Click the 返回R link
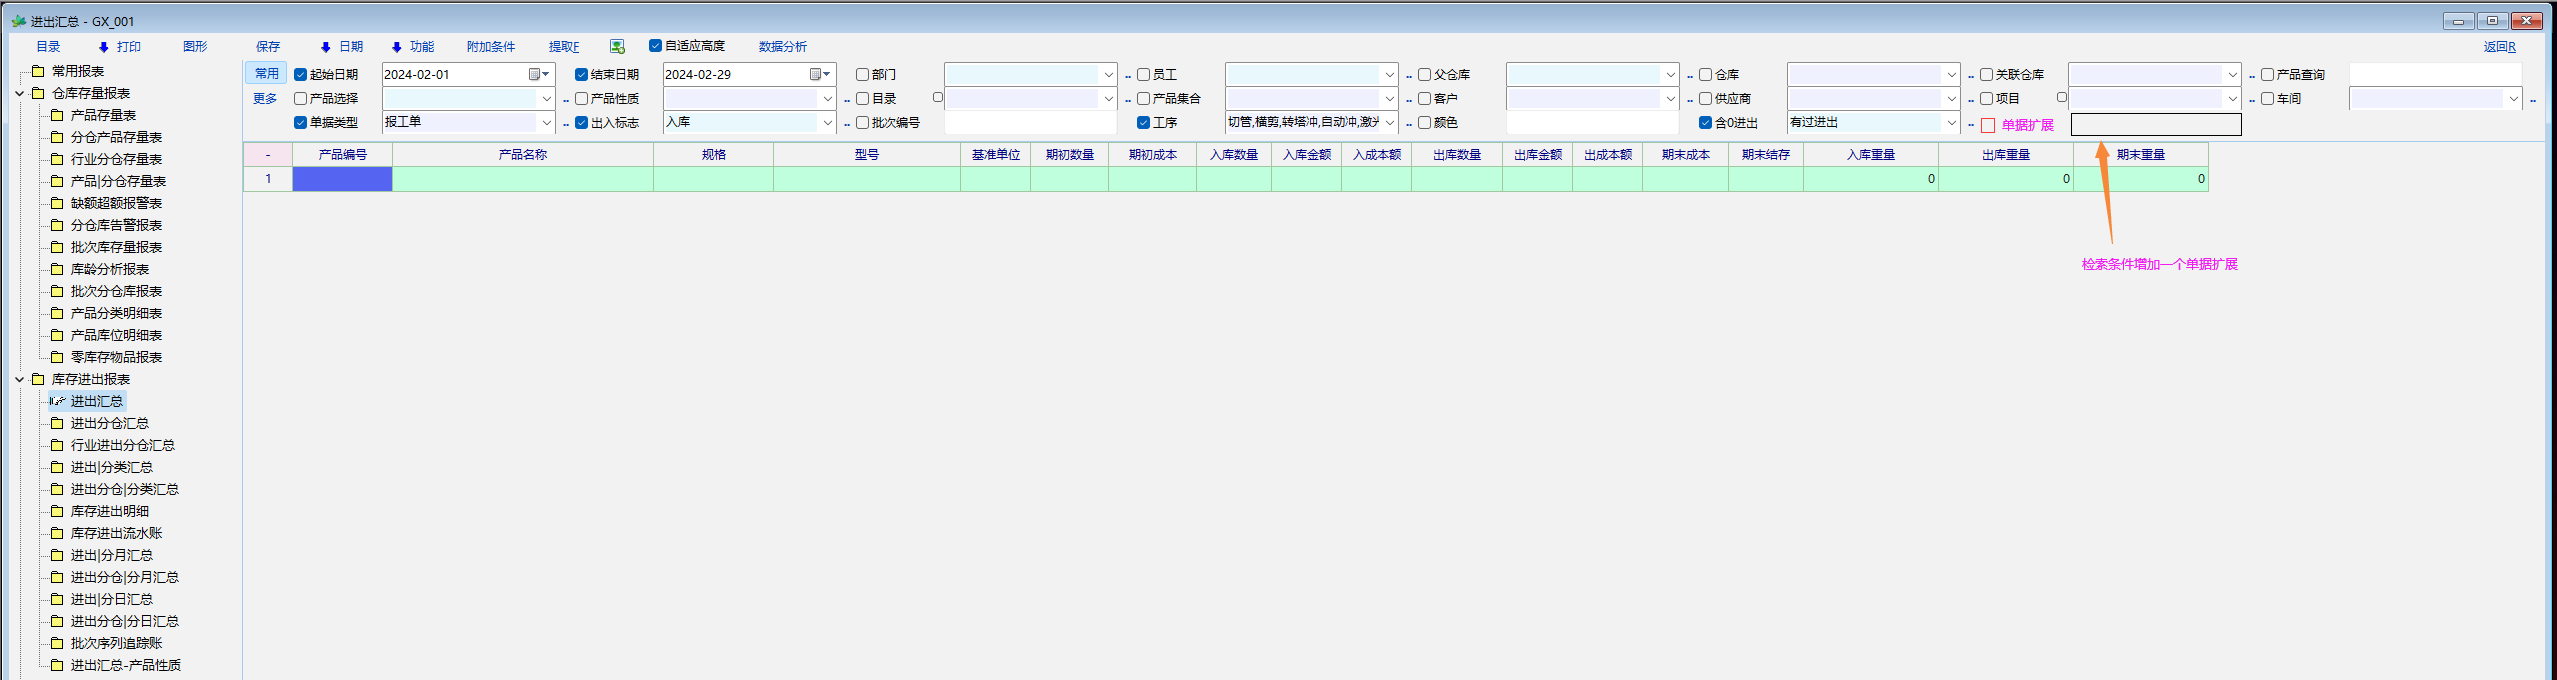The height and width of the screenshot is (680, 2557). click(2499, 47)
